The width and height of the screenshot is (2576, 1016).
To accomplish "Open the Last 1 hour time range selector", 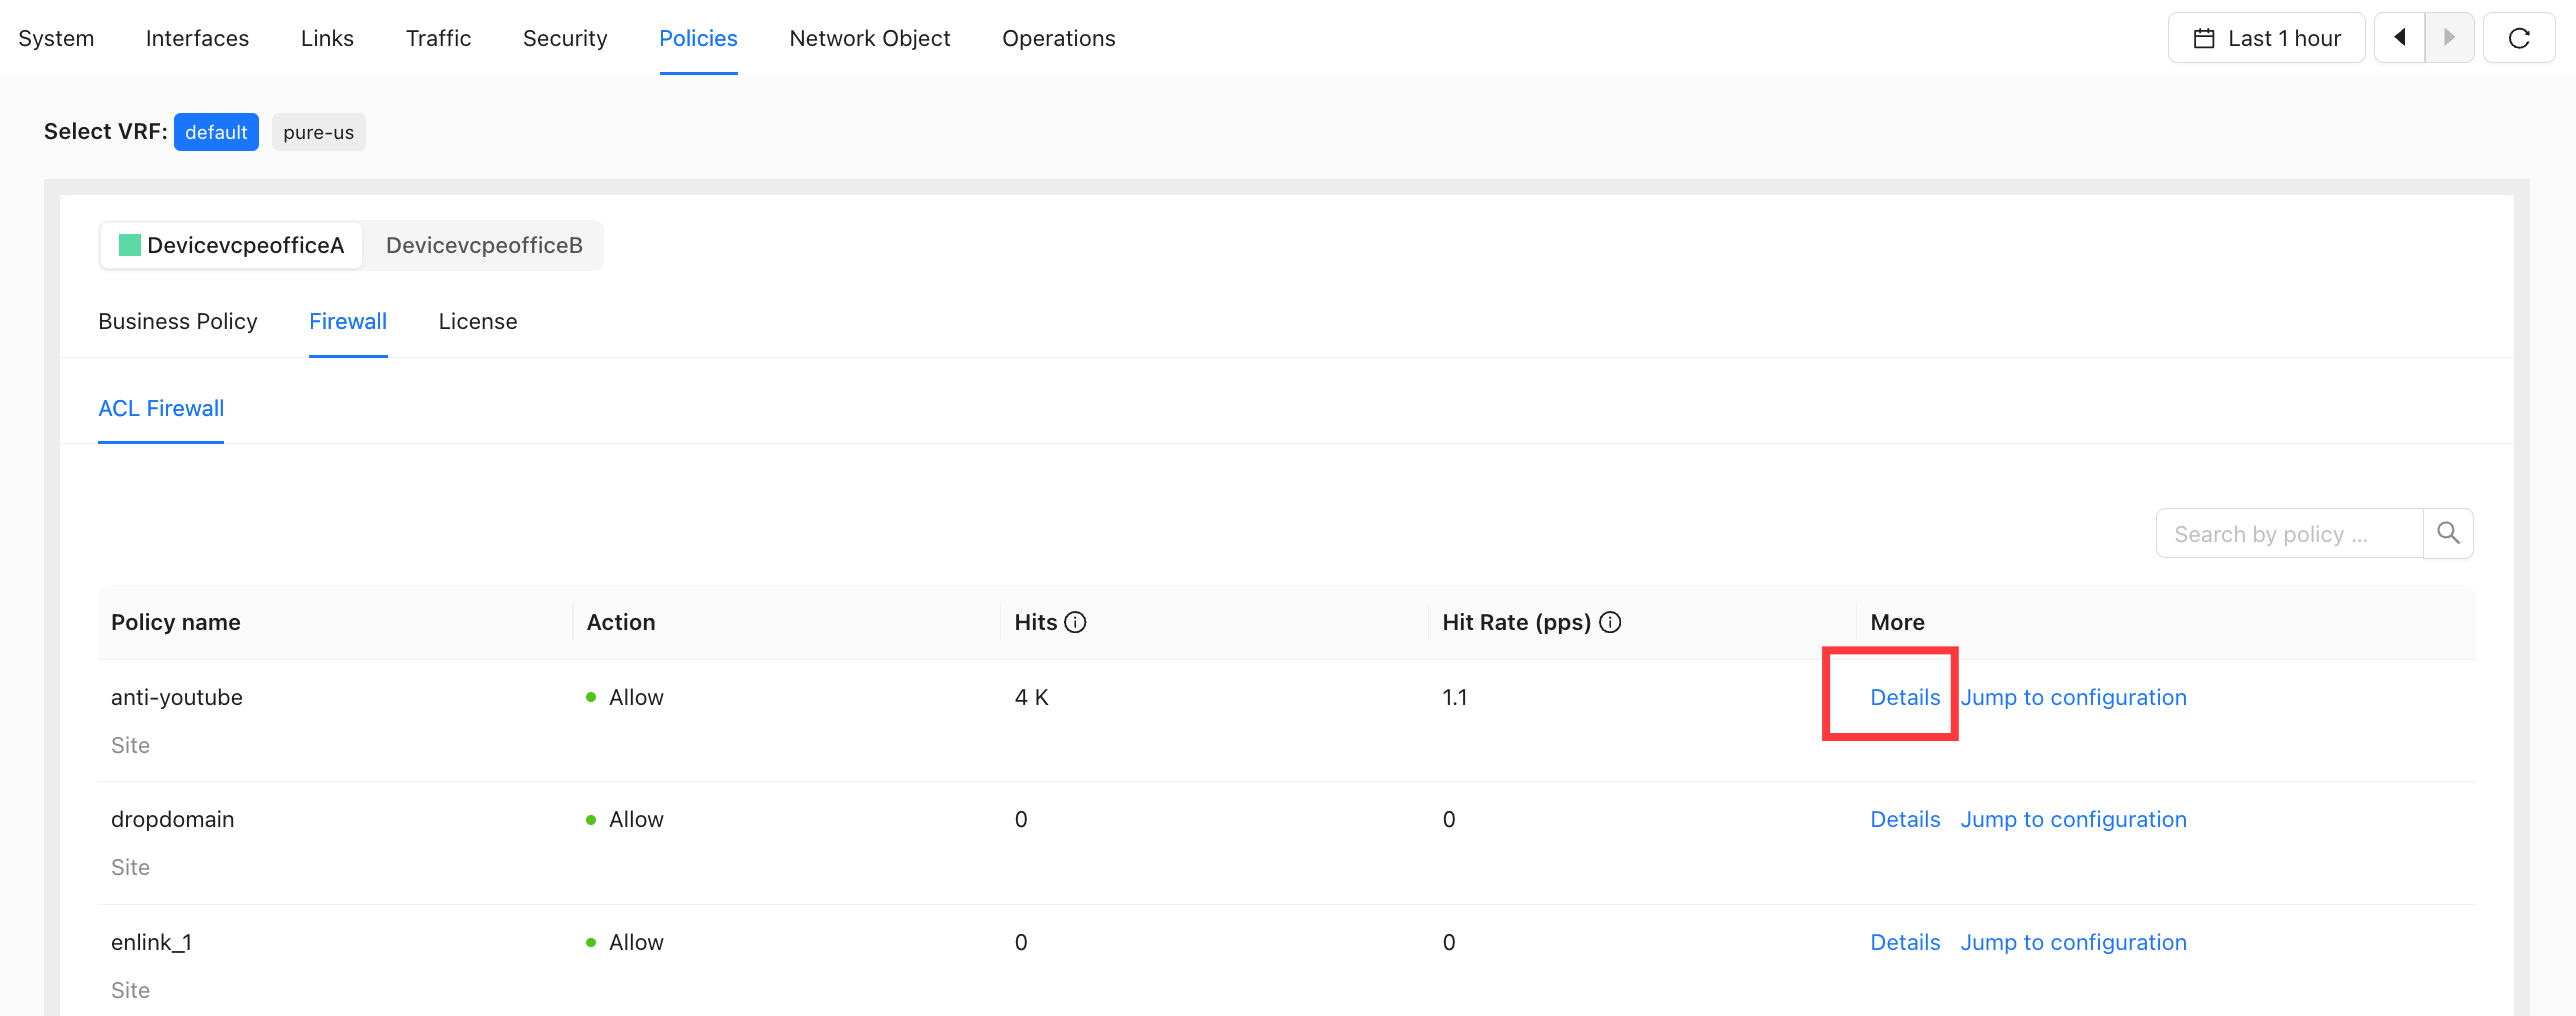I will tap(2266, 38).
